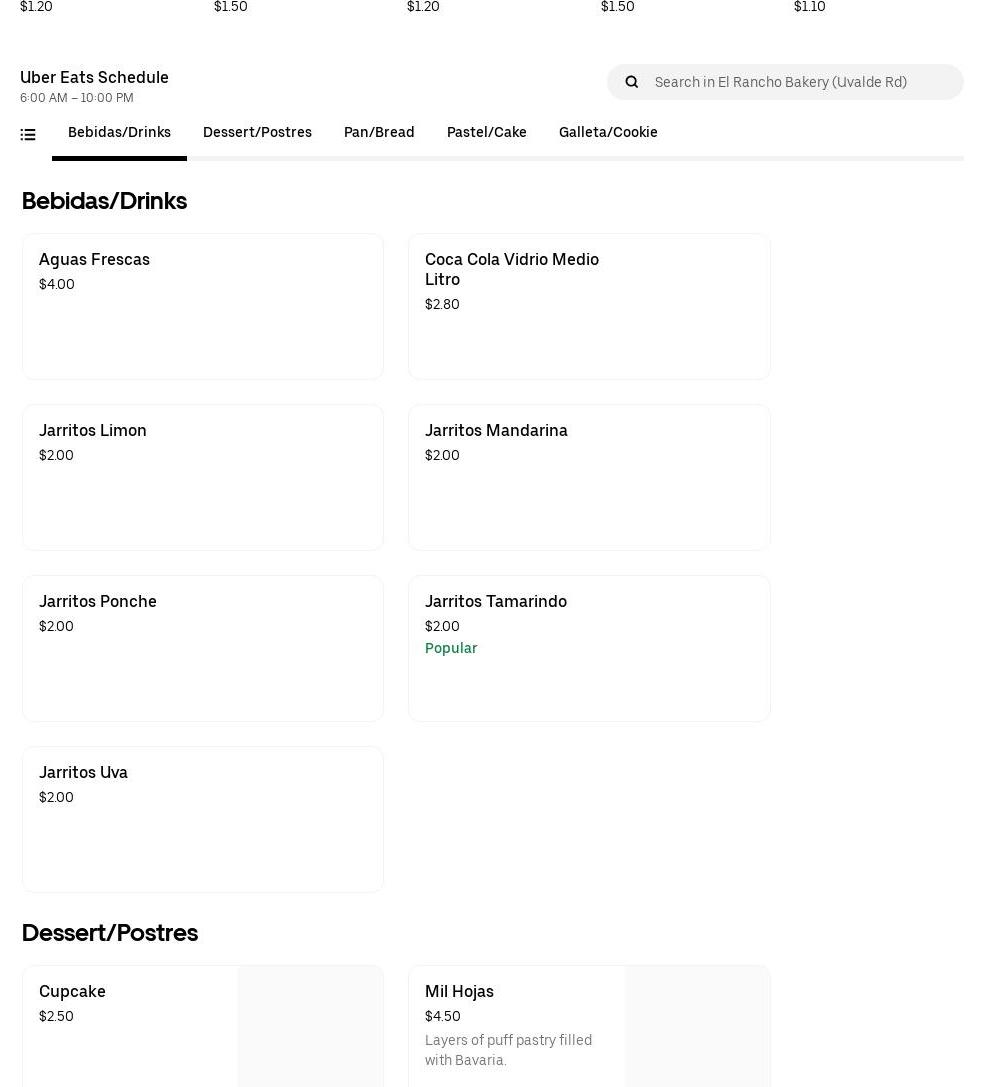Open the Pastel/Cake tab
The width and height of the screenshot is (984, 1087).
[x=486, y=132]
